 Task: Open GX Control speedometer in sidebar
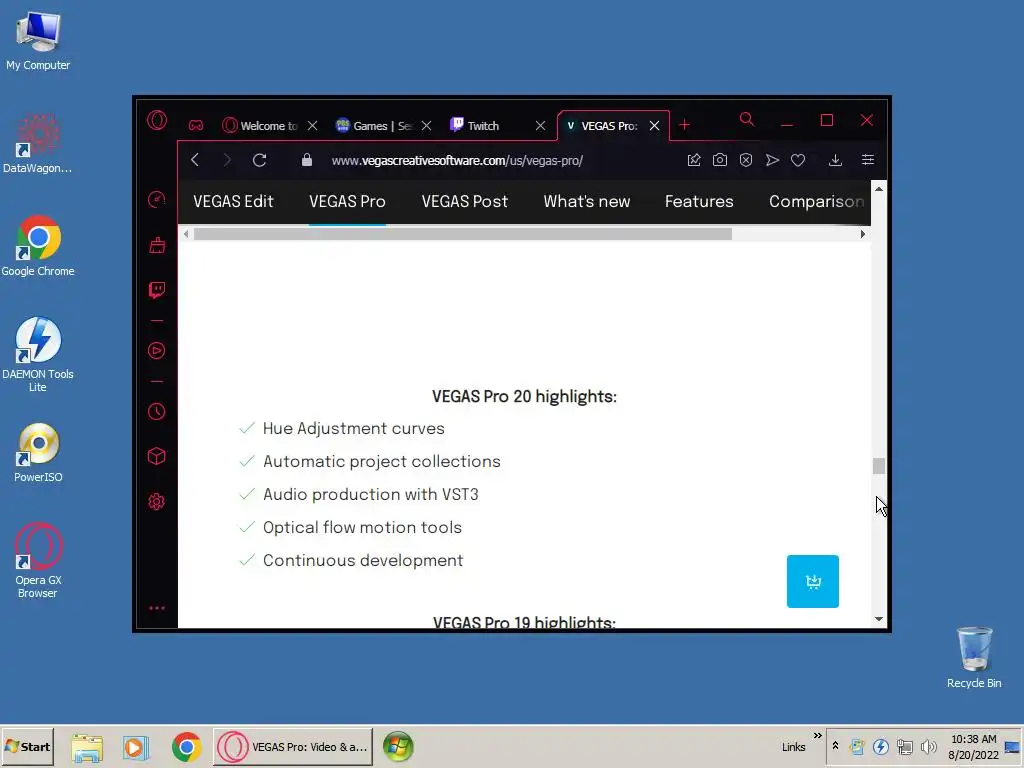tap(157, 199)
